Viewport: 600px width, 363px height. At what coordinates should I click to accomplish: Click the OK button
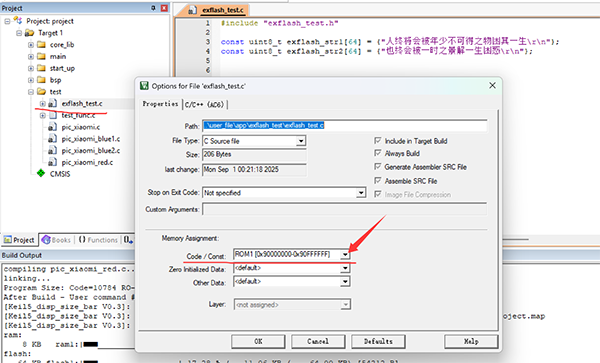[x=258, y=341]
